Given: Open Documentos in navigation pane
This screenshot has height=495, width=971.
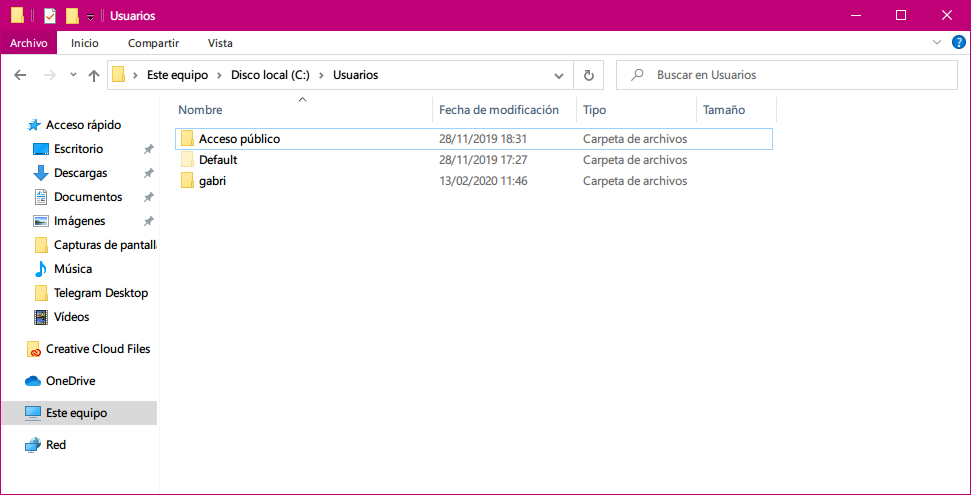Looking at the screenshot, I should click(88, 197).
